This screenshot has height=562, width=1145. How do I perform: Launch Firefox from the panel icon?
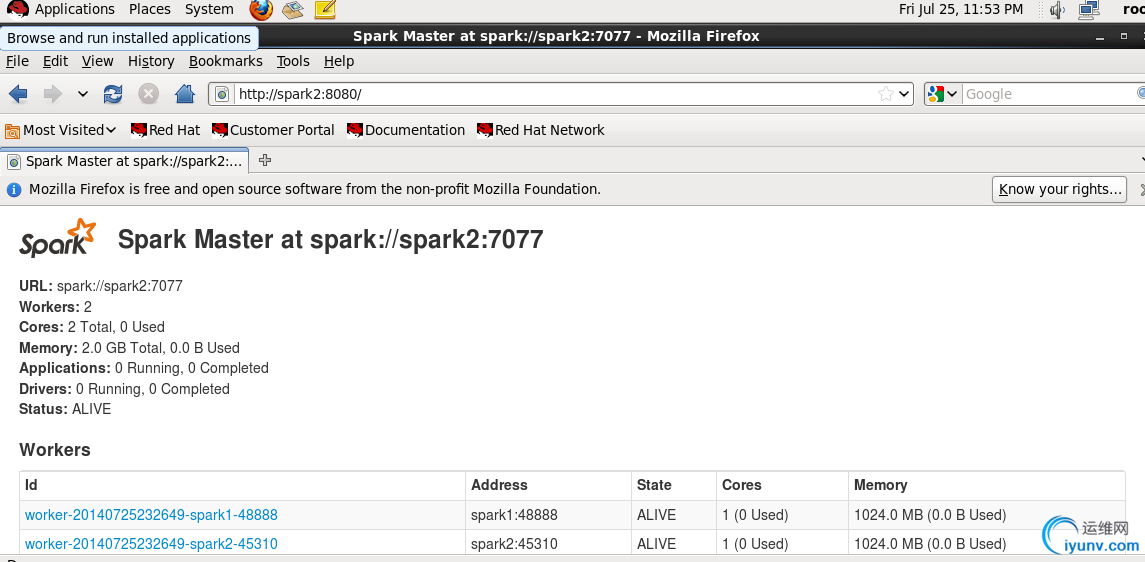coord(261,9)
